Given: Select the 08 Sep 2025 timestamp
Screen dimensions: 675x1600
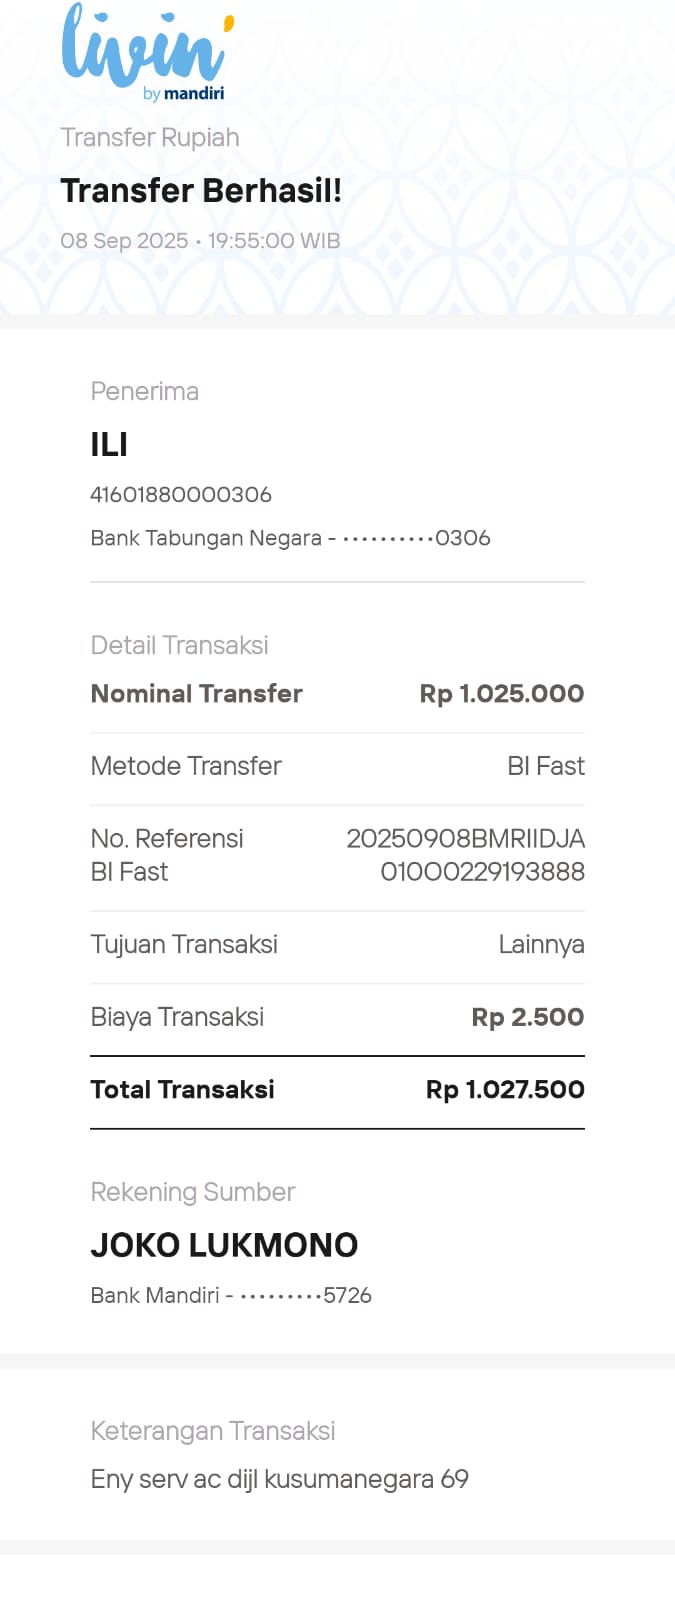Looking at the screenshot, I should point(200,241).
